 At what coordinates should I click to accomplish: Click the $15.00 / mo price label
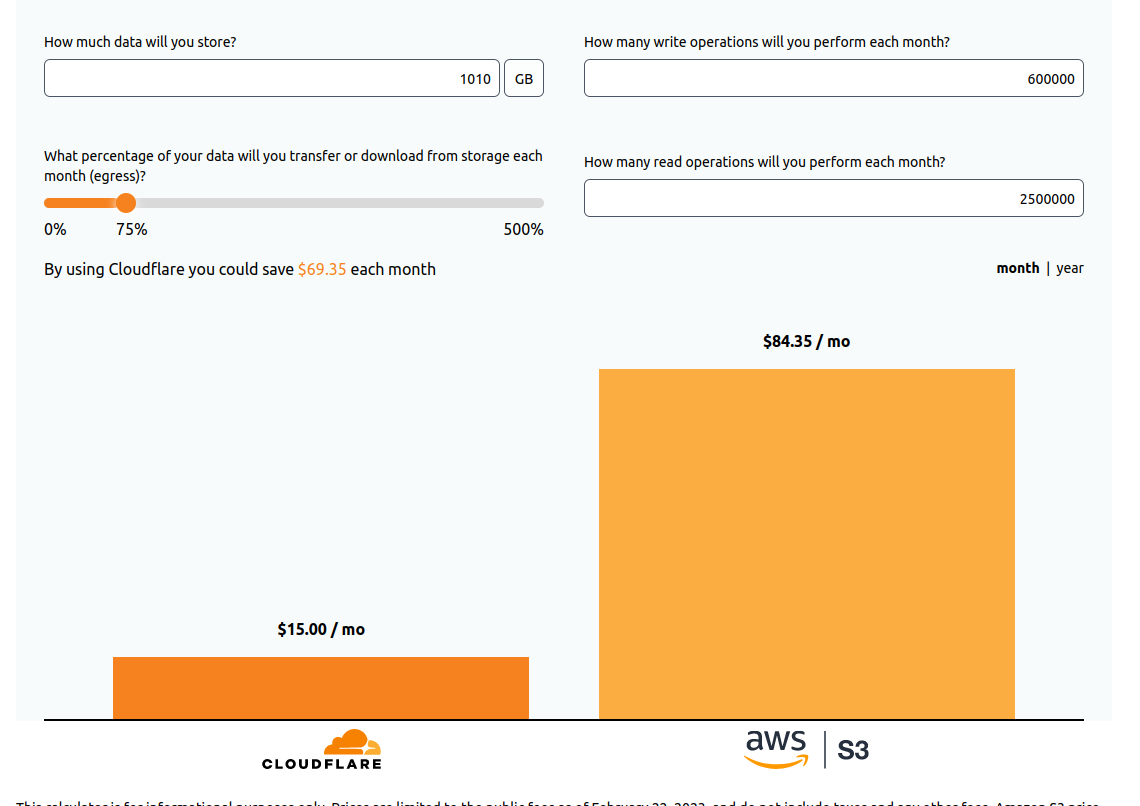[x=321, y=629]
